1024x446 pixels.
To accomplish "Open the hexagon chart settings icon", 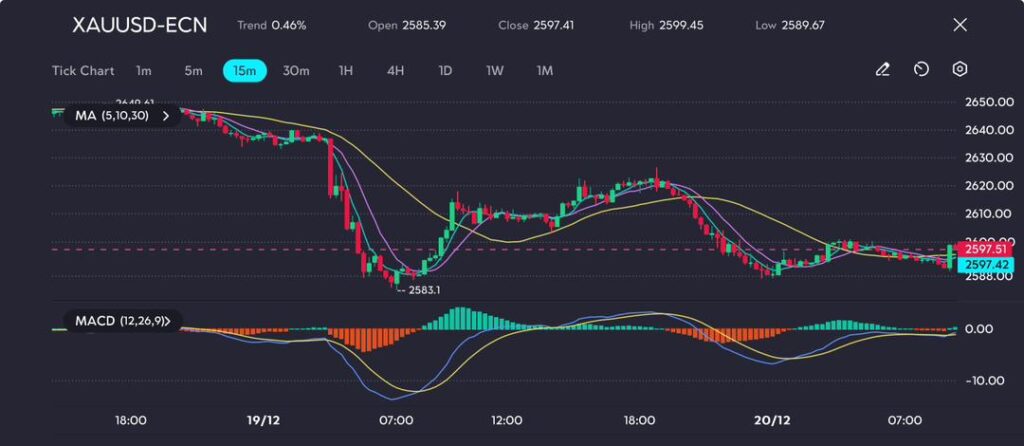I will pyautogui.click(x=960, y=70).
